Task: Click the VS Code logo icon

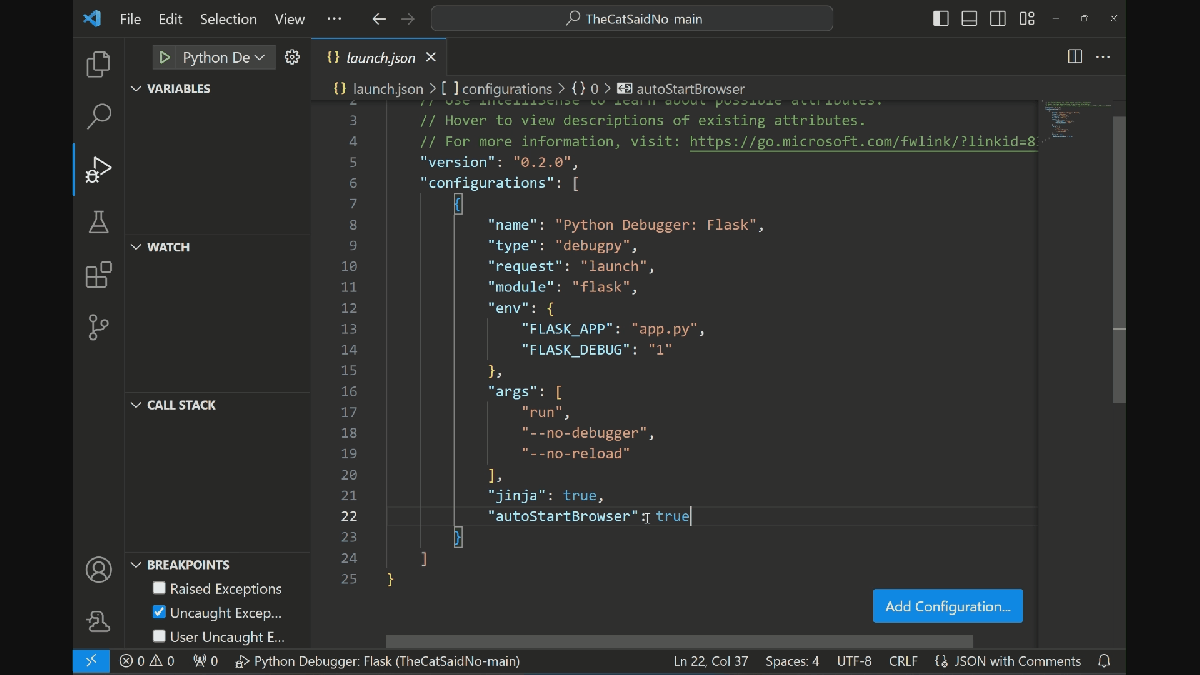Action: 92,19
